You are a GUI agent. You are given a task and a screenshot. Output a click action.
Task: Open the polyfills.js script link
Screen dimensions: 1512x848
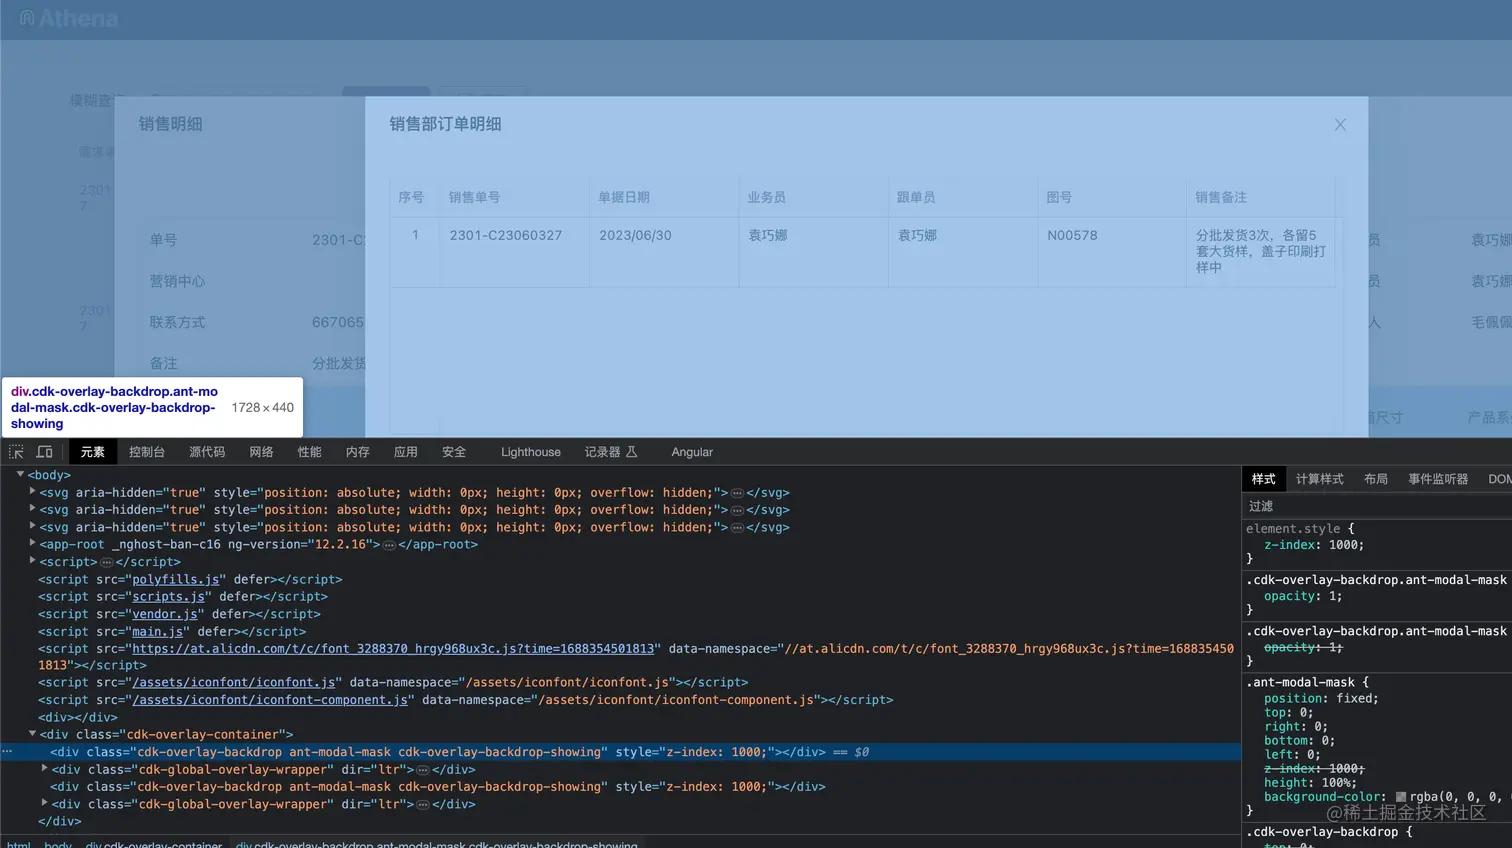tap(175, 580)
